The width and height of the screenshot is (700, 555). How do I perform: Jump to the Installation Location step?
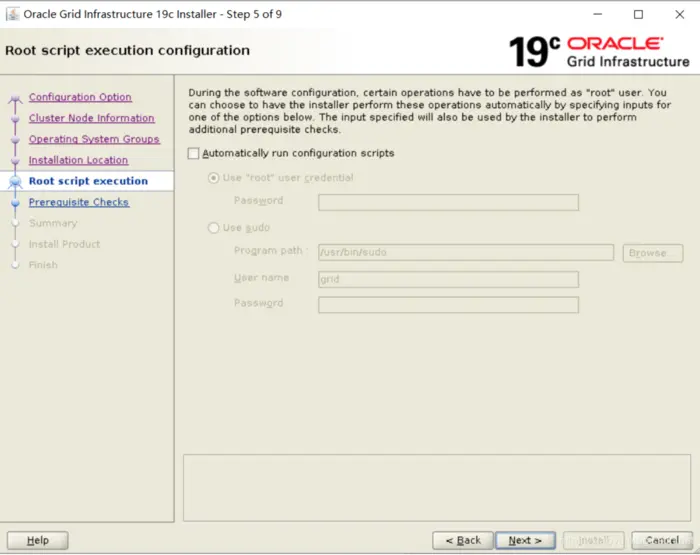coord(79,160)
